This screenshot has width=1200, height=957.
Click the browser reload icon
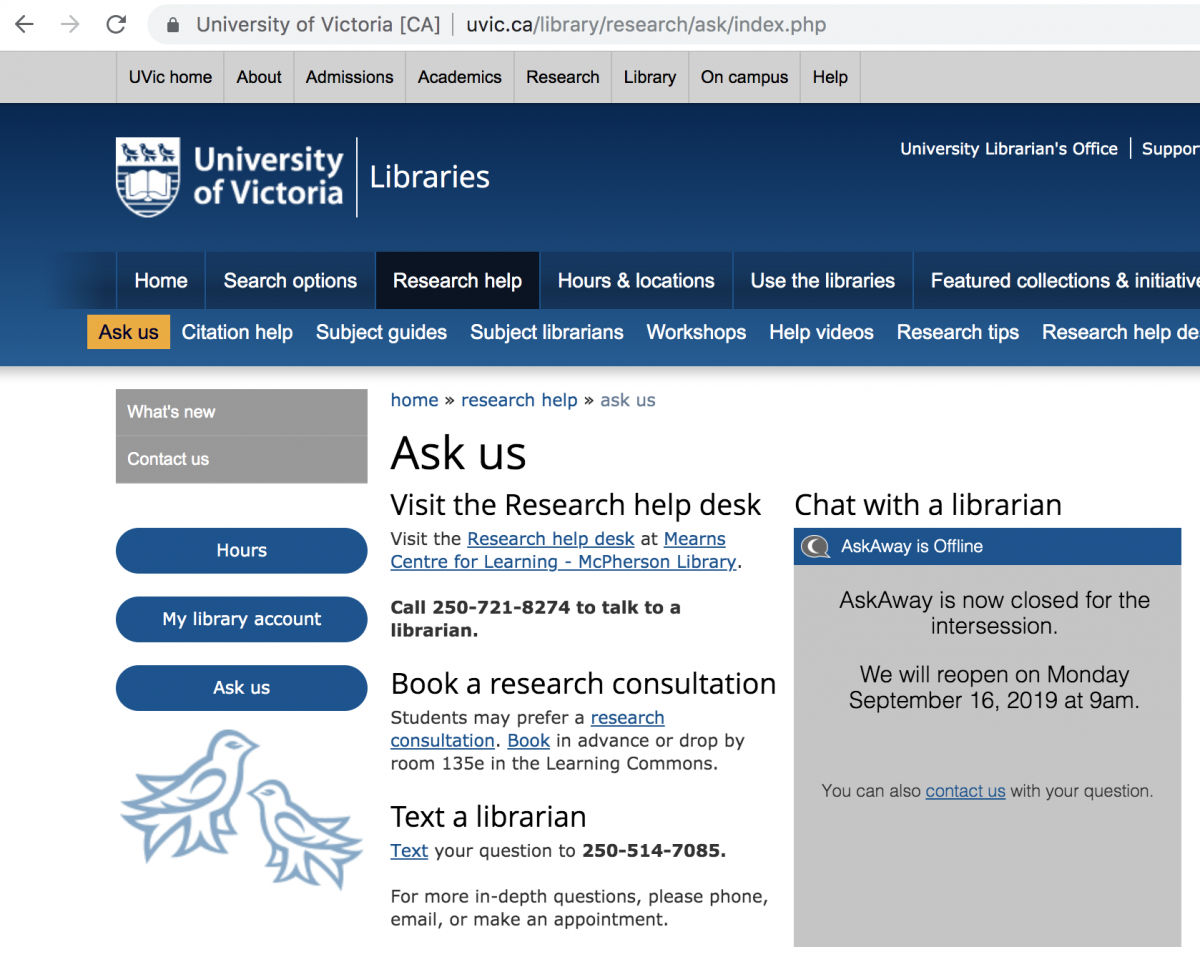[x=116, y=25]
